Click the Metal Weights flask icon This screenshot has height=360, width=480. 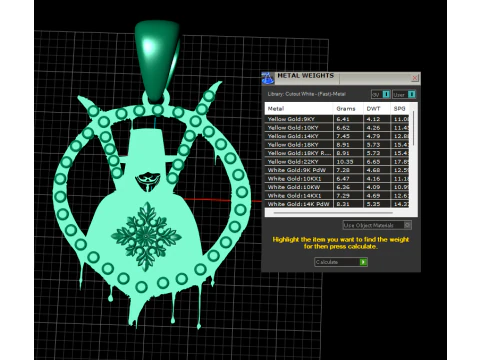pos(268,78)
